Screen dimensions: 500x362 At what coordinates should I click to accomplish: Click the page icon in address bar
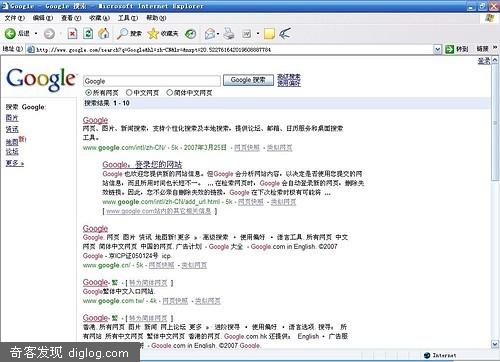click(31, 49)
